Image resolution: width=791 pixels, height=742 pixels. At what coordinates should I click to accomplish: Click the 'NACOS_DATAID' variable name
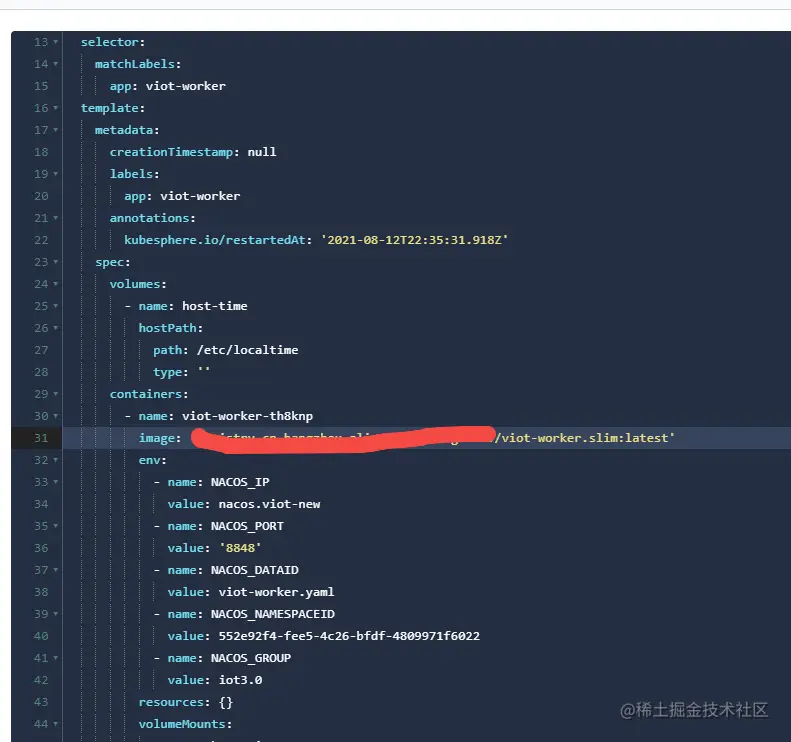tap(255, 570)
